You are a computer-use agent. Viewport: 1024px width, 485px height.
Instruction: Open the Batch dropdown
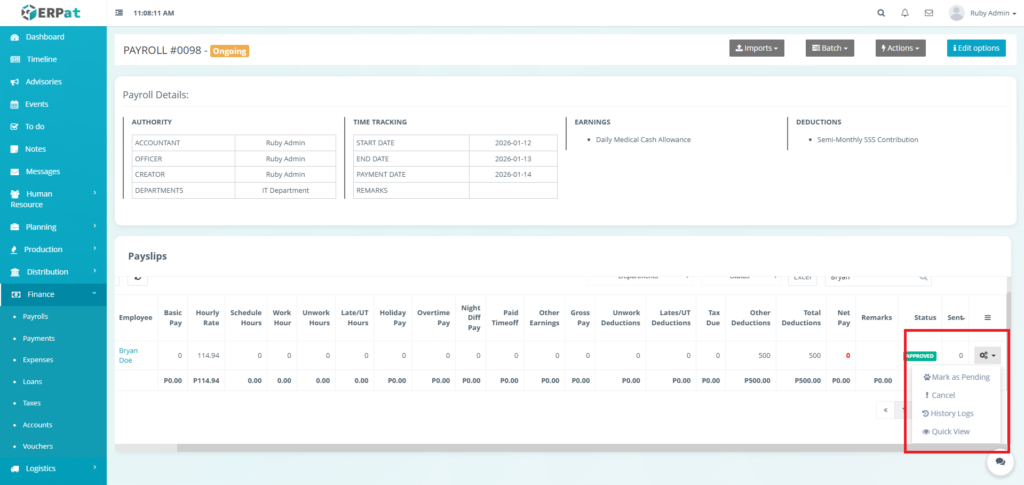pos(829,48)
